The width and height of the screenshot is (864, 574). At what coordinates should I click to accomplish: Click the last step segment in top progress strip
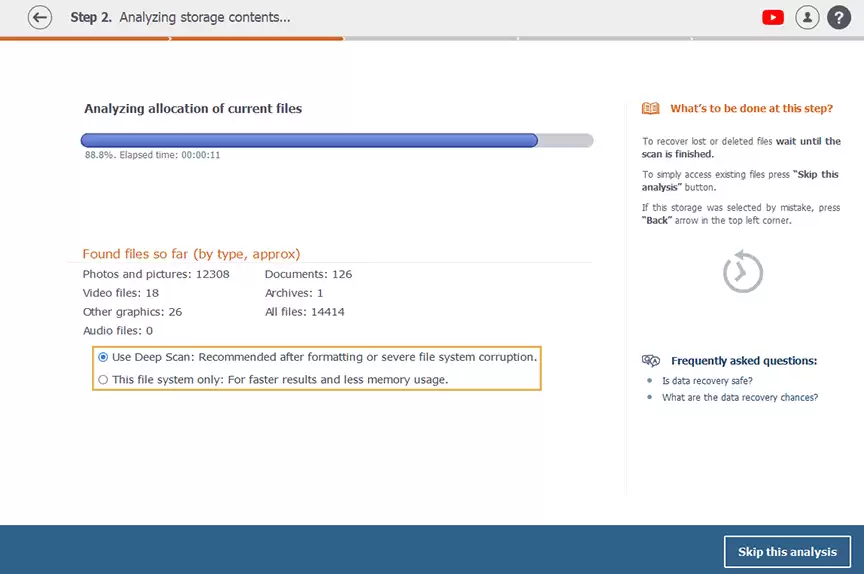click(776, 39)
